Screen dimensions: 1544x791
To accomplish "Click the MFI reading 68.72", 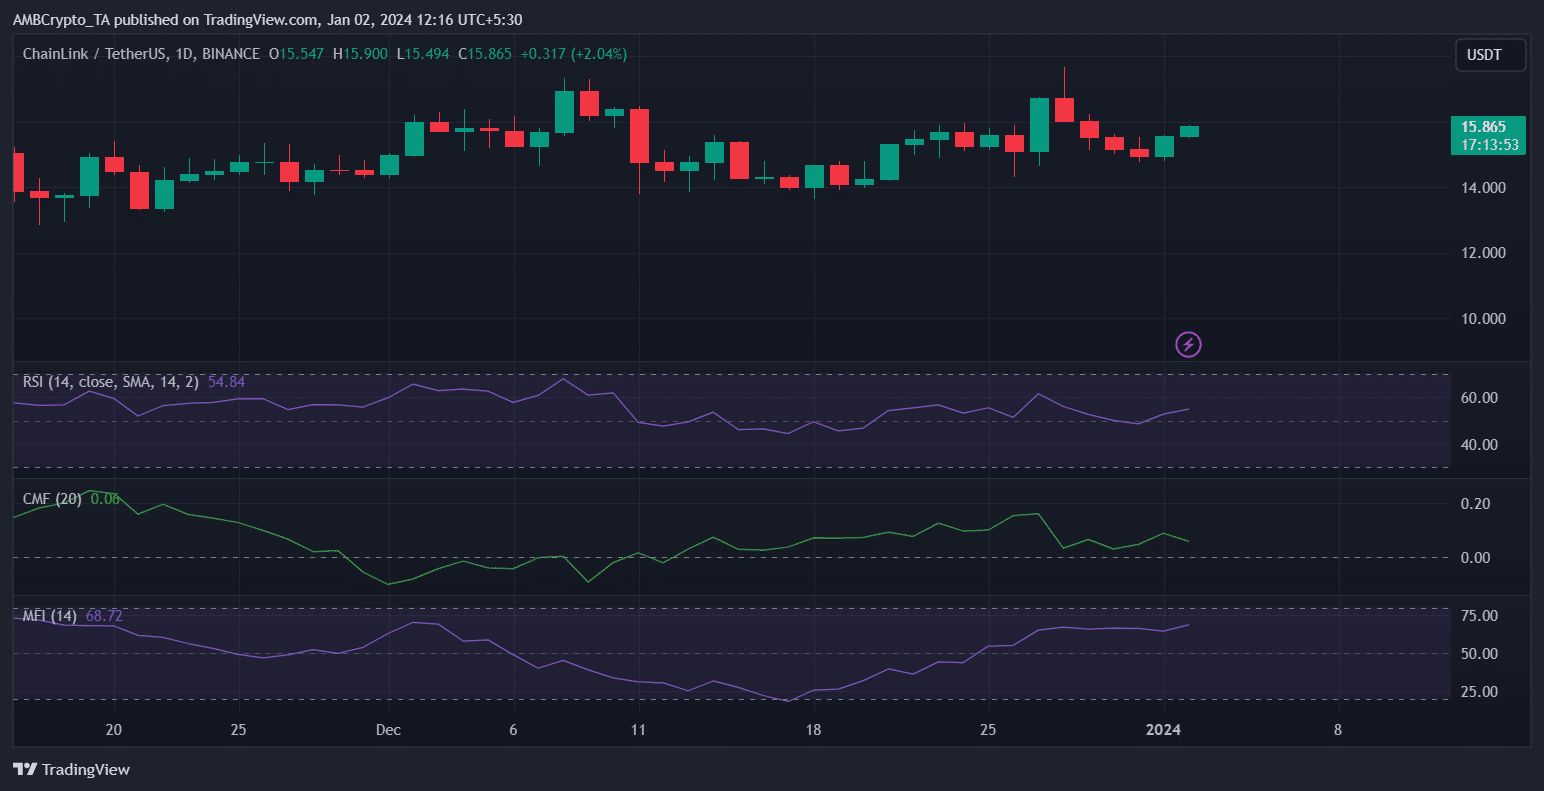I will [104, 616].
